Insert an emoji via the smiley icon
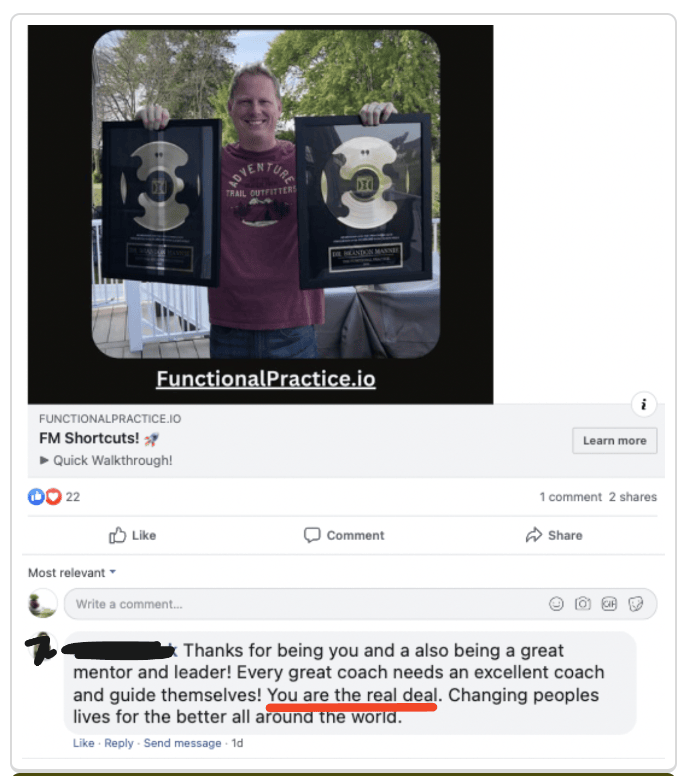 (x=556, y=604)
